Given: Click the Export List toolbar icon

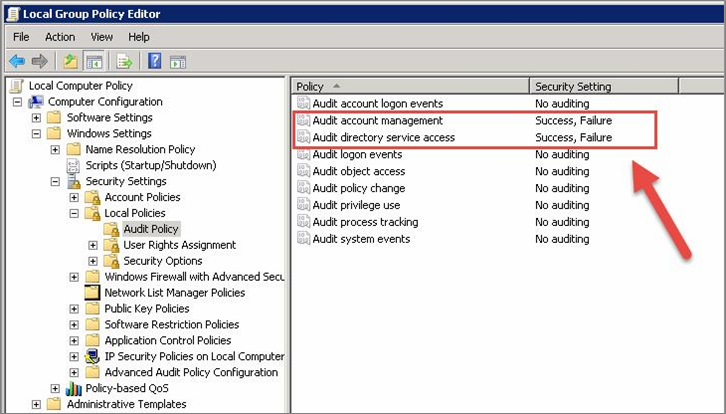Looking at the screenshot, I should point(125,60).
